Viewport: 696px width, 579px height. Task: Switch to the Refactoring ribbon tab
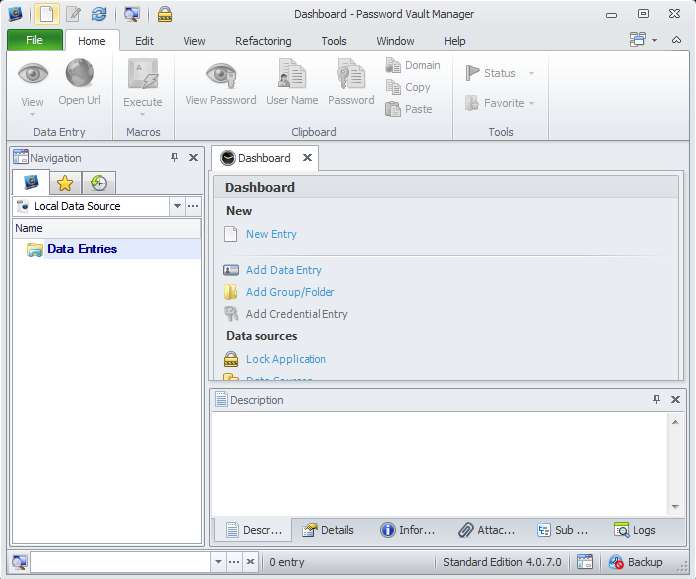click(263, 41)
